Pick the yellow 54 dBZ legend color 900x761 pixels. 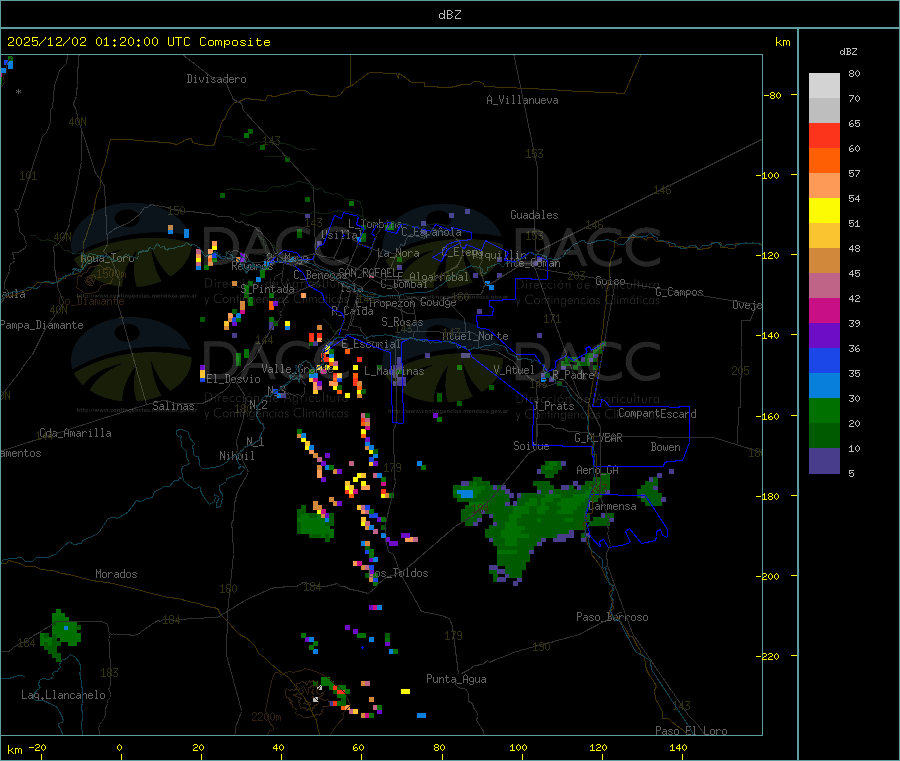click(x=824, y=211)
